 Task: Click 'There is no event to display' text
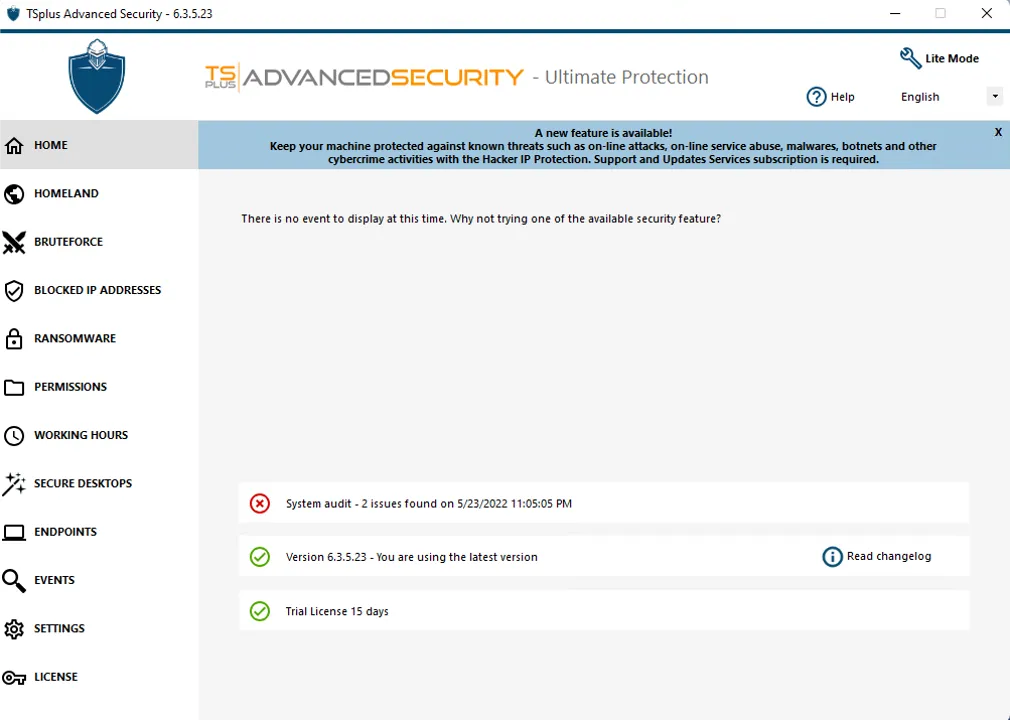click(x=481, y=219)
